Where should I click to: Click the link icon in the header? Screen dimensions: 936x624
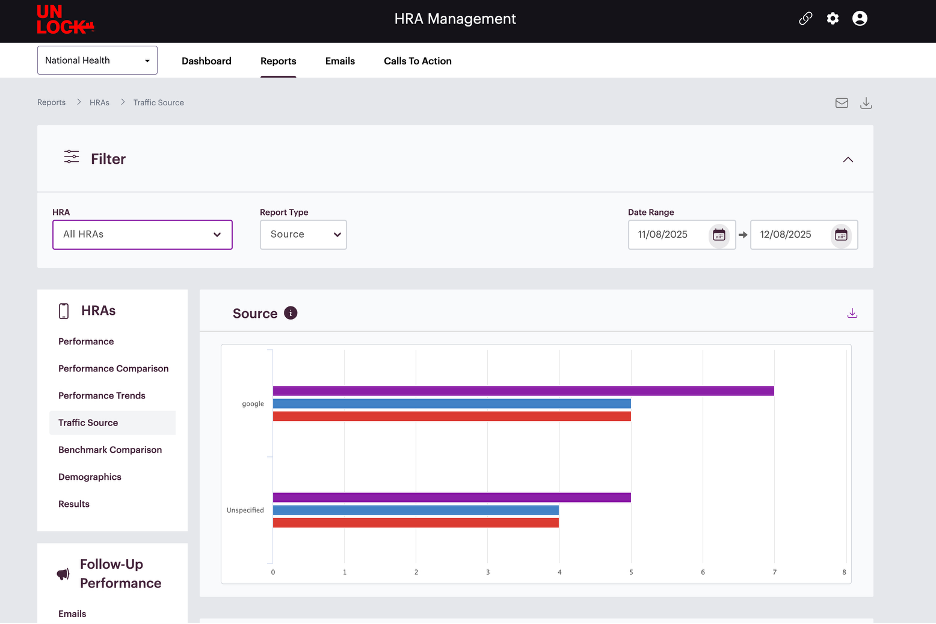point(805,19)
